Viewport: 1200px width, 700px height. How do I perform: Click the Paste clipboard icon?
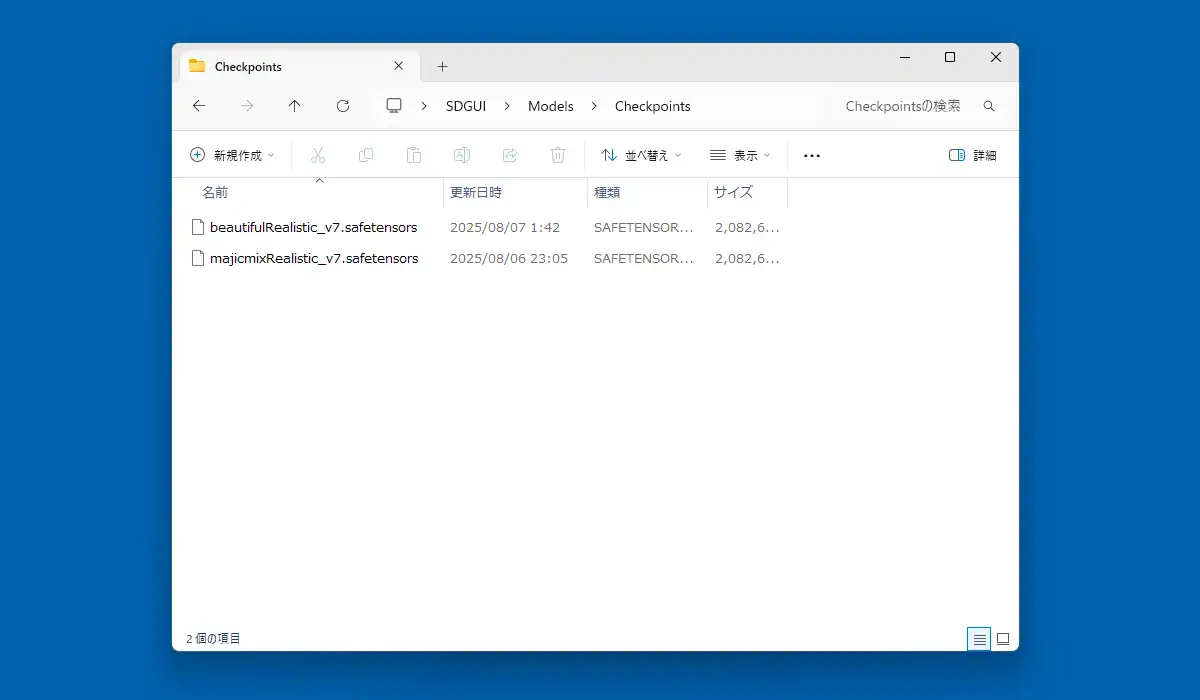pos(414,155)
